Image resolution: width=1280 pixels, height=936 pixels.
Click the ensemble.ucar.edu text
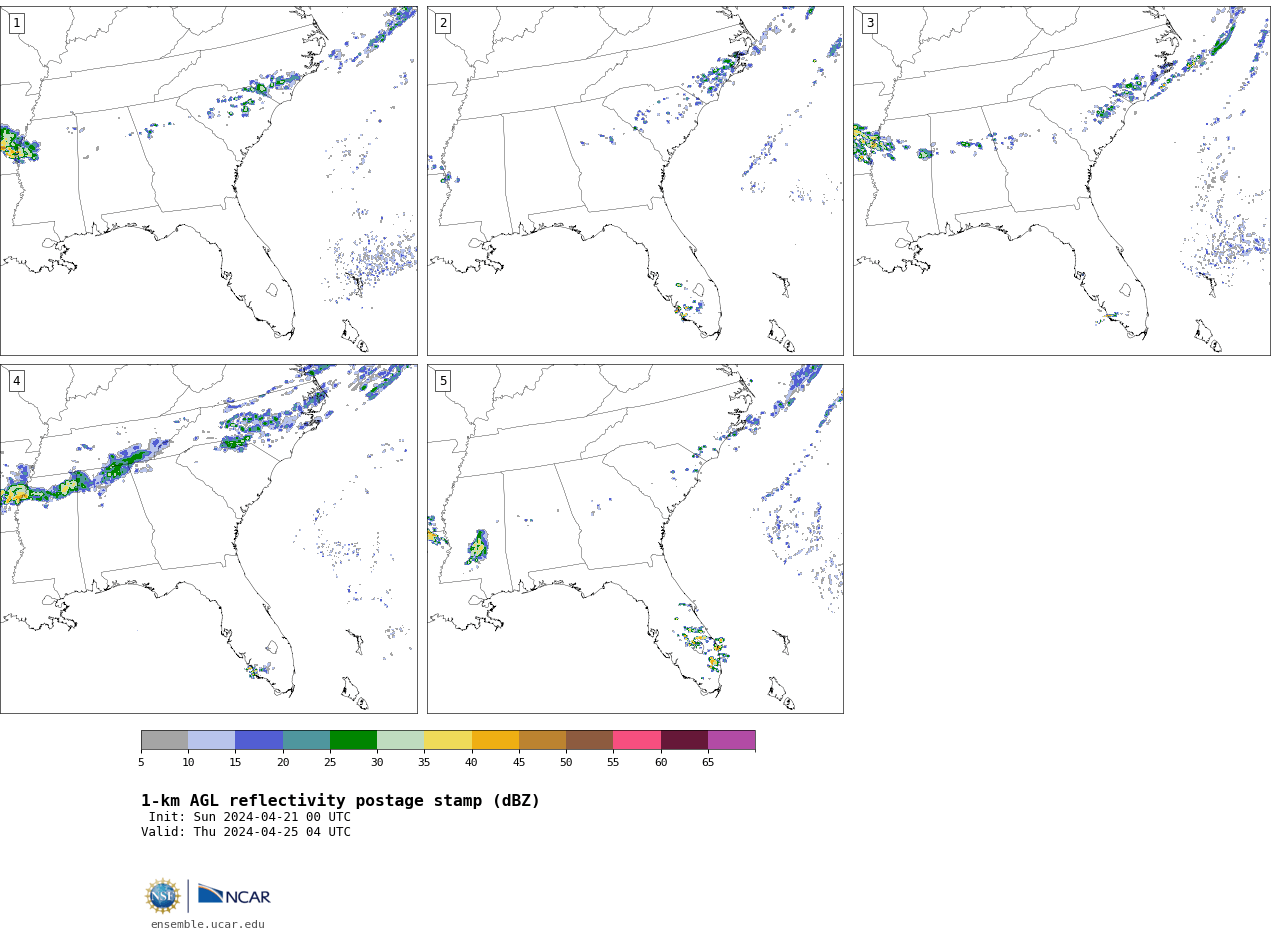point(208,924)
